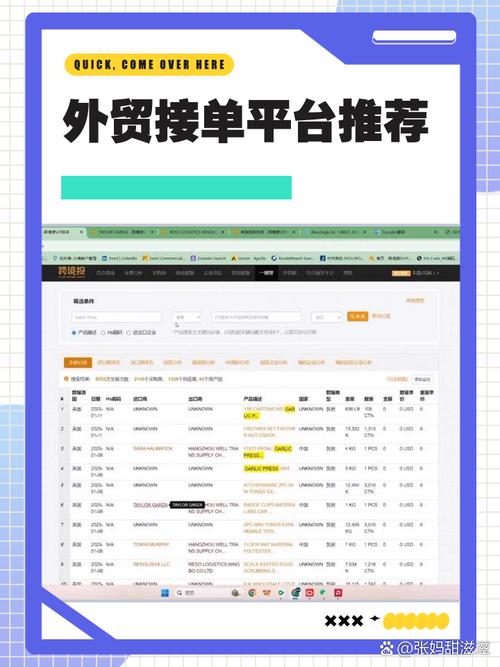Click the Garlic Press keyword input field
The height and width of the screenshot is (667, 500).
click(x=117, y=317)
